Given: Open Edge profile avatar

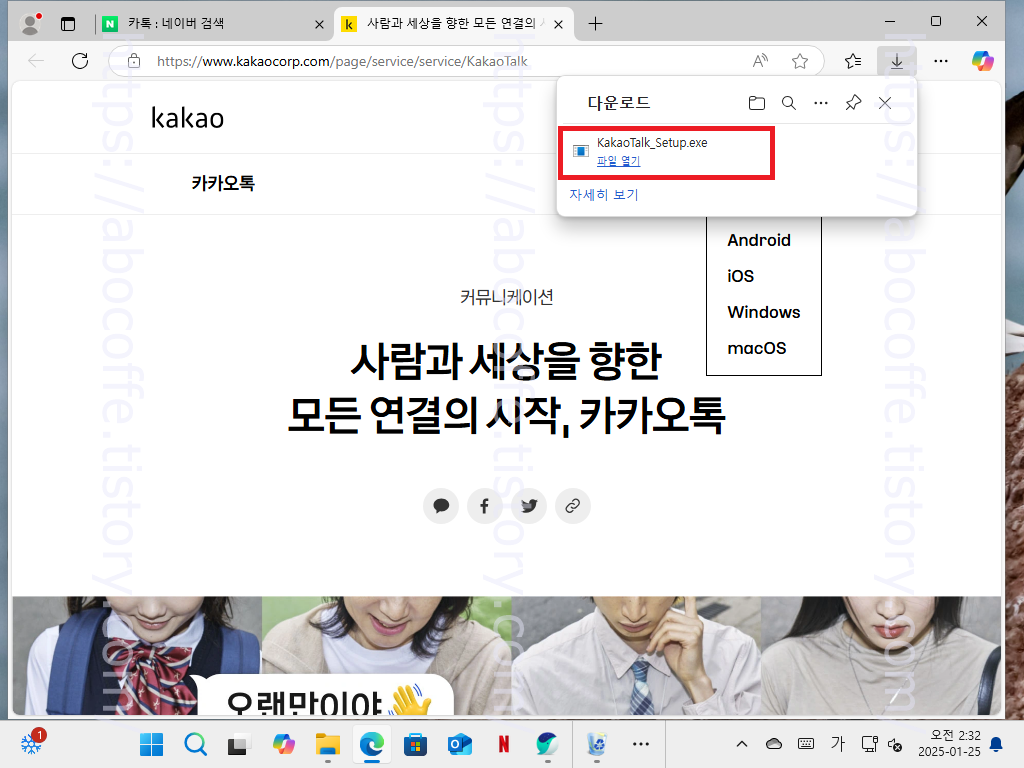Looking at the screenshot, I should pyautogui.click(x=30, y=24).
